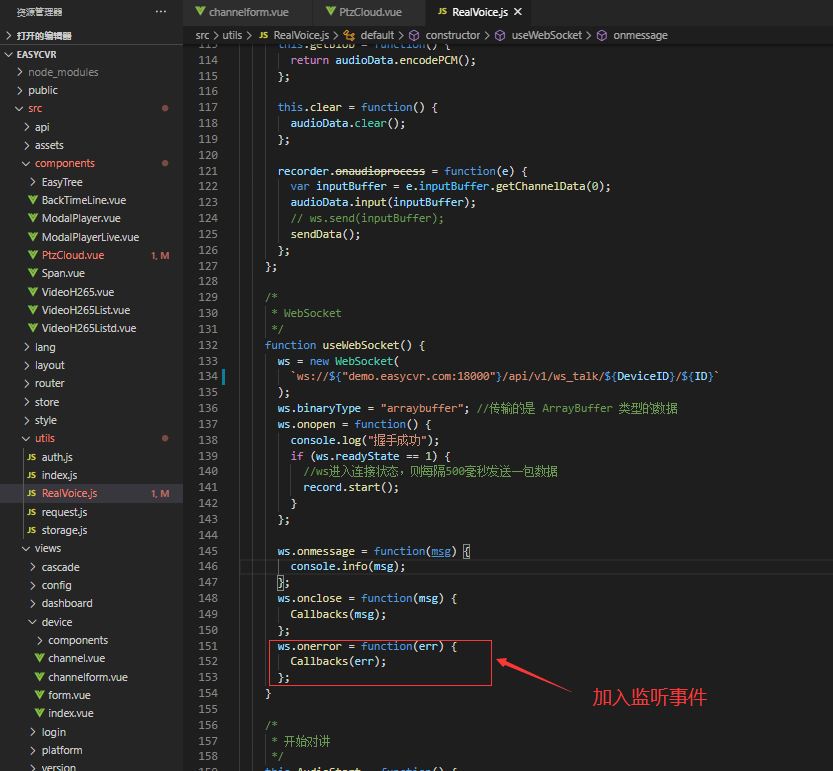Expand the dashboard folder
This screenshot has height=771, width=833.
33,603
